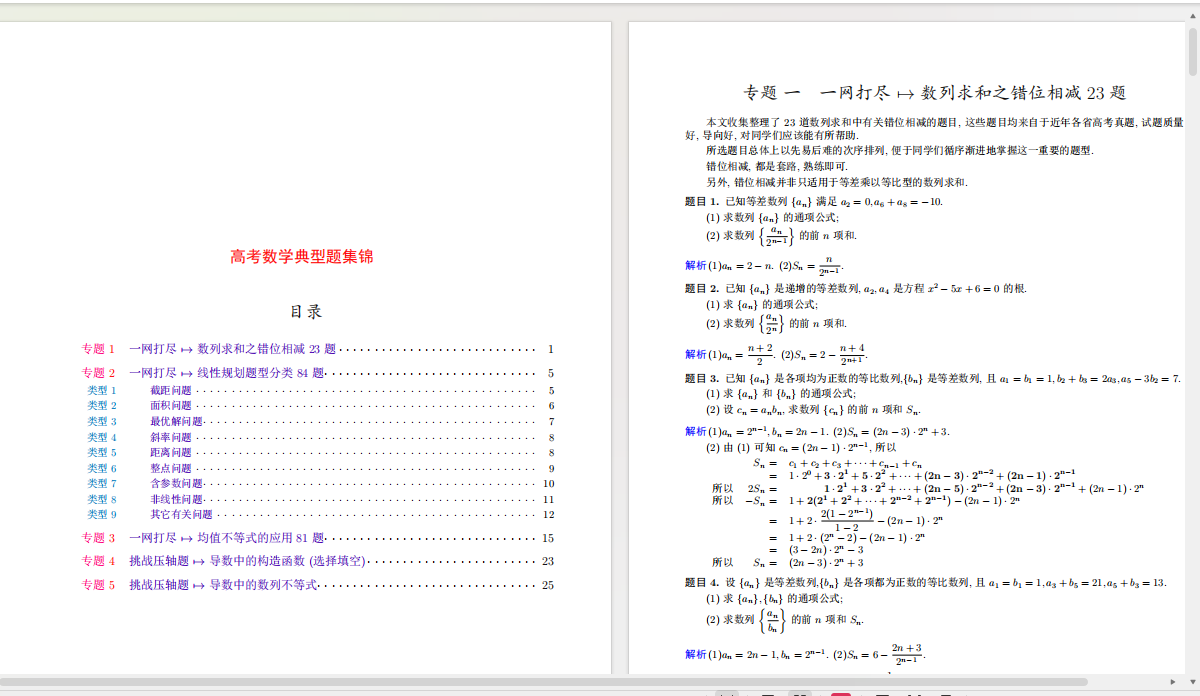Jump to 类型 6 整点问题 in contents
Viewport: 1200px width, 696px height.
pos(320,469)
